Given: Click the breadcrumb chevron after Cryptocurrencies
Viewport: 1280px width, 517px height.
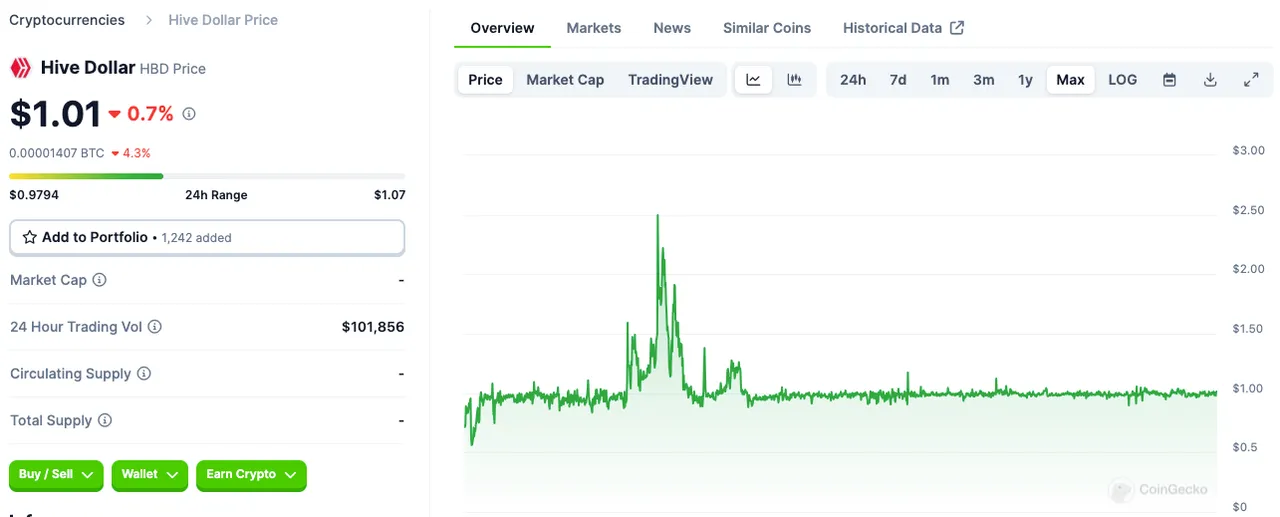Looking at the screenshot, I should (148, 20).
